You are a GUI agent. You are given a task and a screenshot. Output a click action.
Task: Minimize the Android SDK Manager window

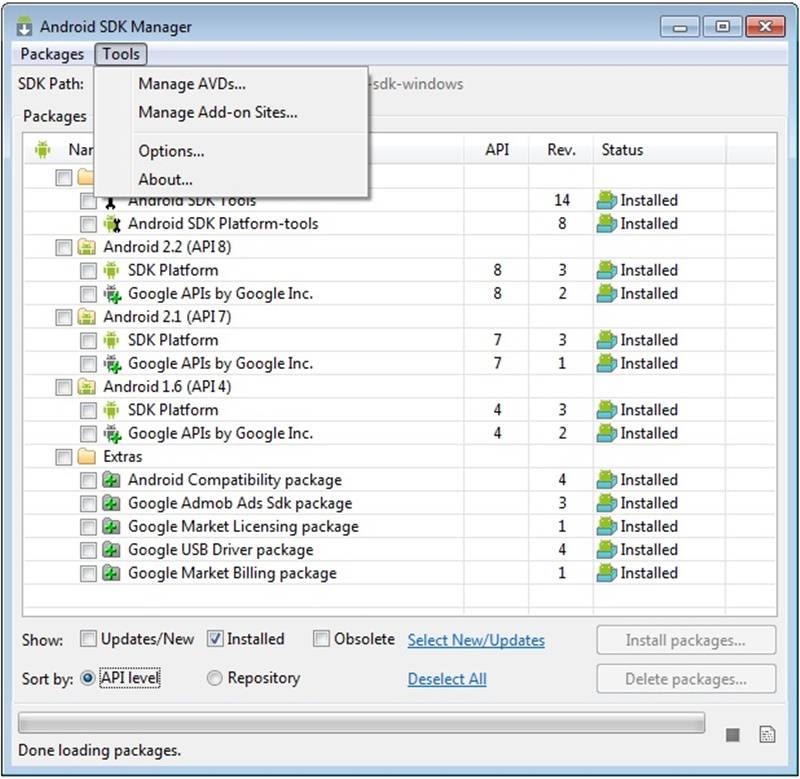[680, 27]
